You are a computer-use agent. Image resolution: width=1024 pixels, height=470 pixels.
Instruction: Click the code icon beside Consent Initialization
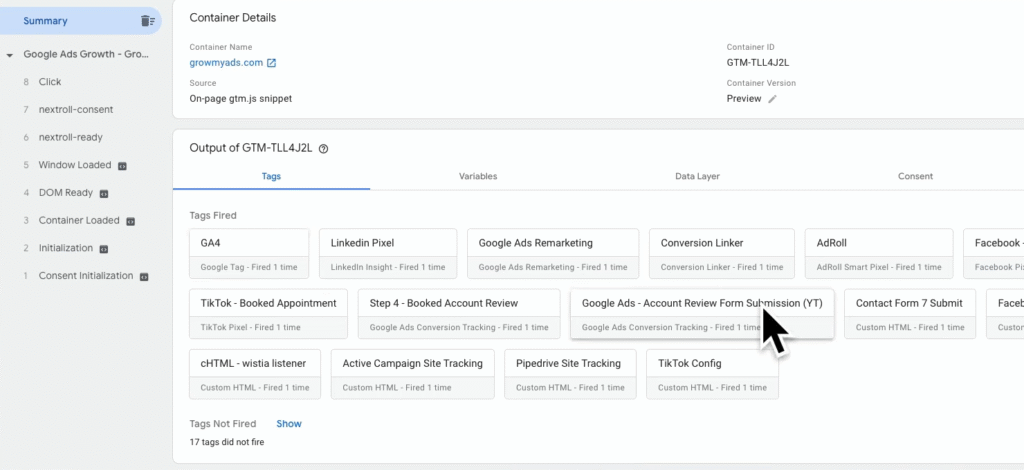click(x=144, y=276)
